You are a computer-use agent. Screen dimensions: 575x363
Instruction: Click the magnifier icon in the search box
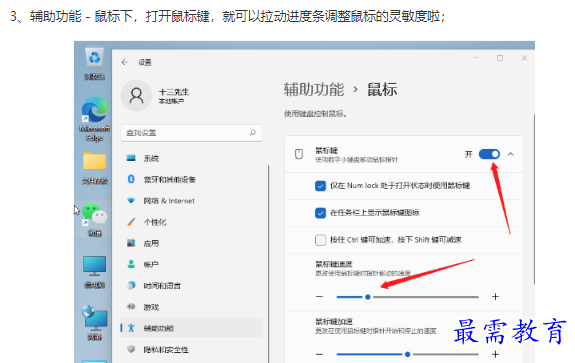(253, 132)
